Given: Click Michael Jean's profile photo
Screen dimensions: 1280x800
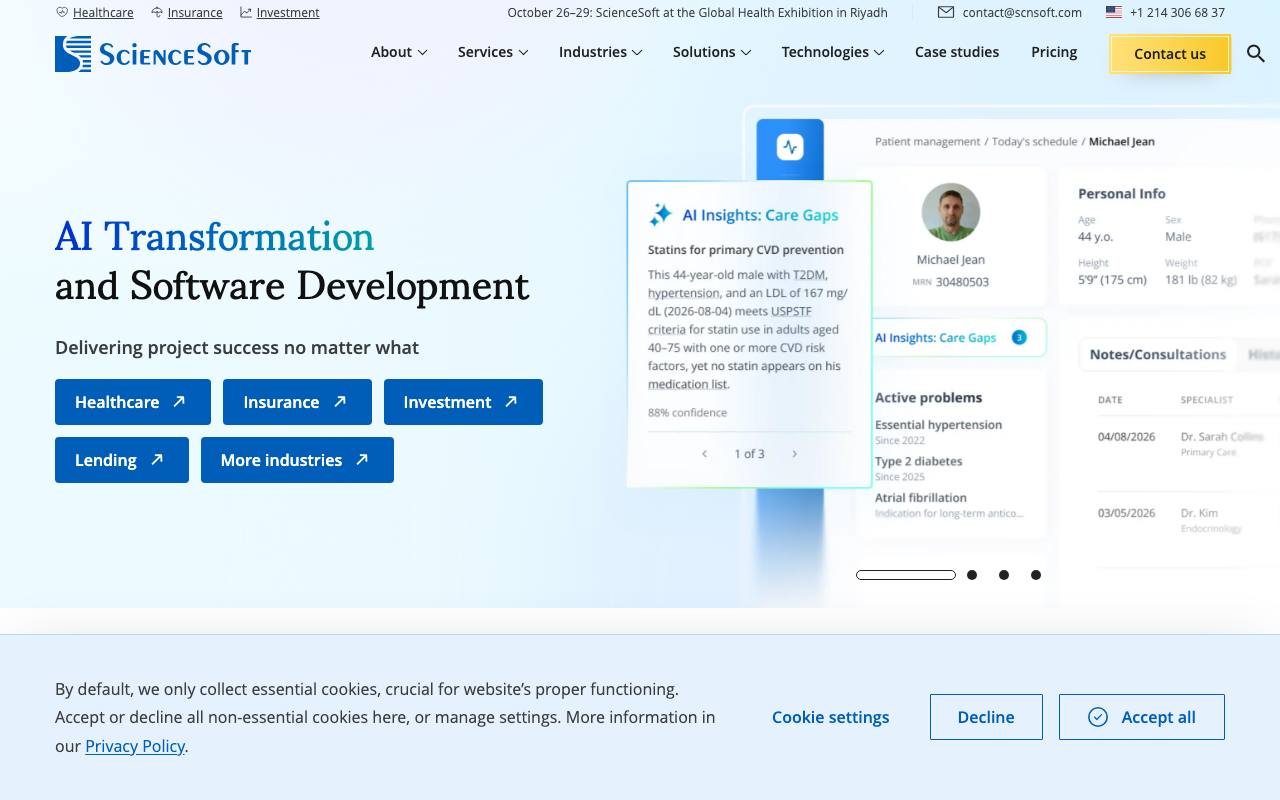Looking at the screenshot, I should [x=950, y=212].
